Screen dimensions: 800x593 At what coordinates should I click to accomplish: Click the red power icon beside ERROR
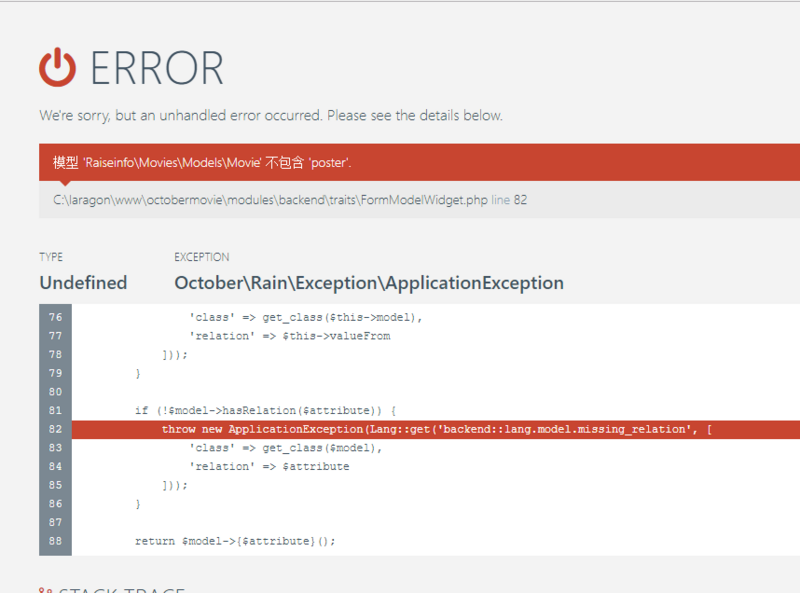[58, 67]
